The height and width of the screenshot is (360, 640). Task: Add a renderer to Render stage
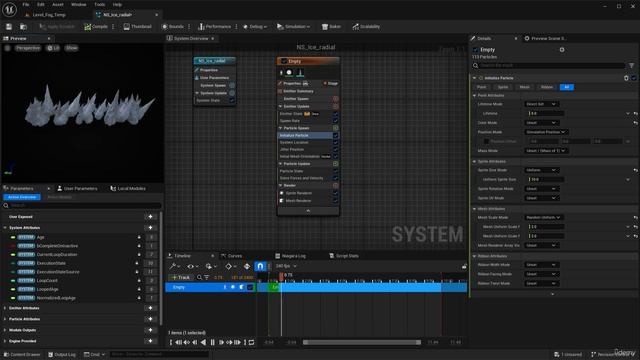[x=336, y=185]
